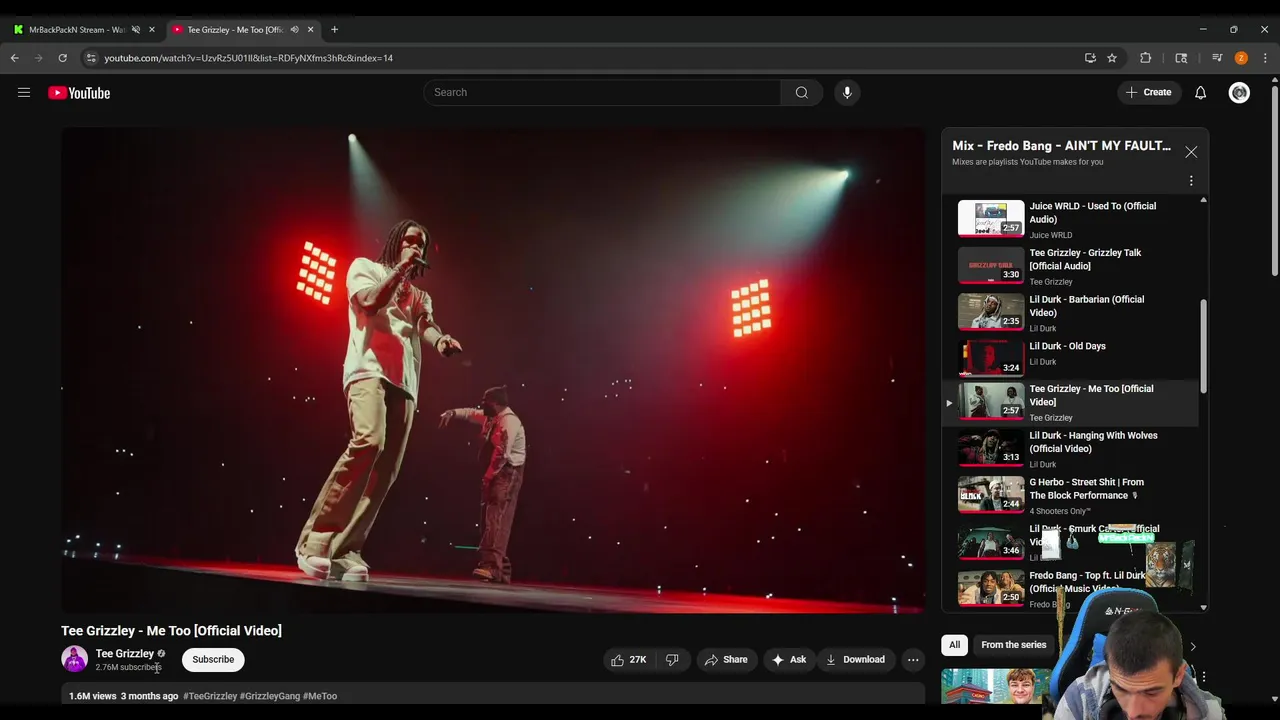
Task: Click the 2.76M subscribers text
Action: pos(128,667)
